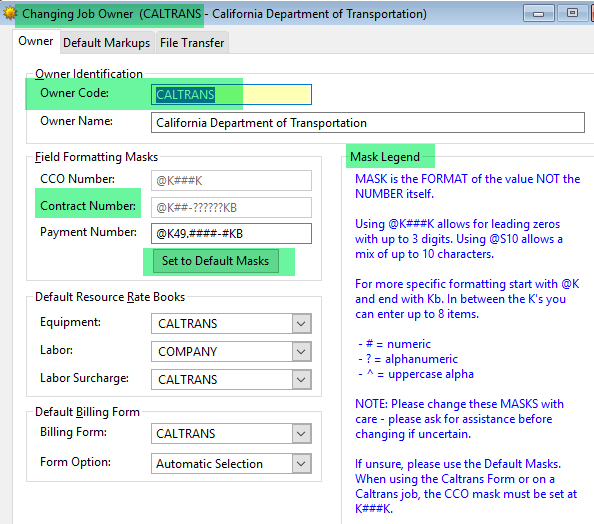Click the sun application icon in title bar

(9, 14)
